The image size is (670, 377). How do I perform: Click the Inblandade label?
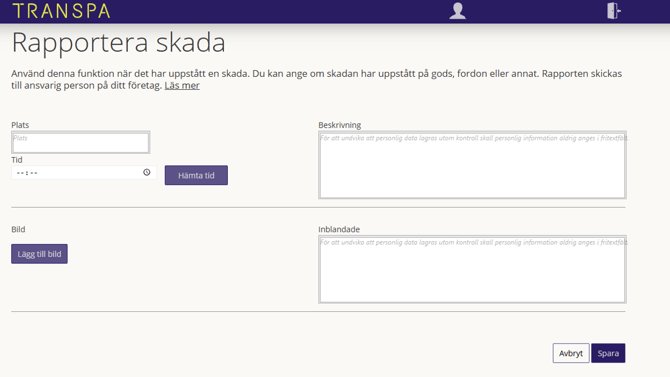click(x=339, y=230)
